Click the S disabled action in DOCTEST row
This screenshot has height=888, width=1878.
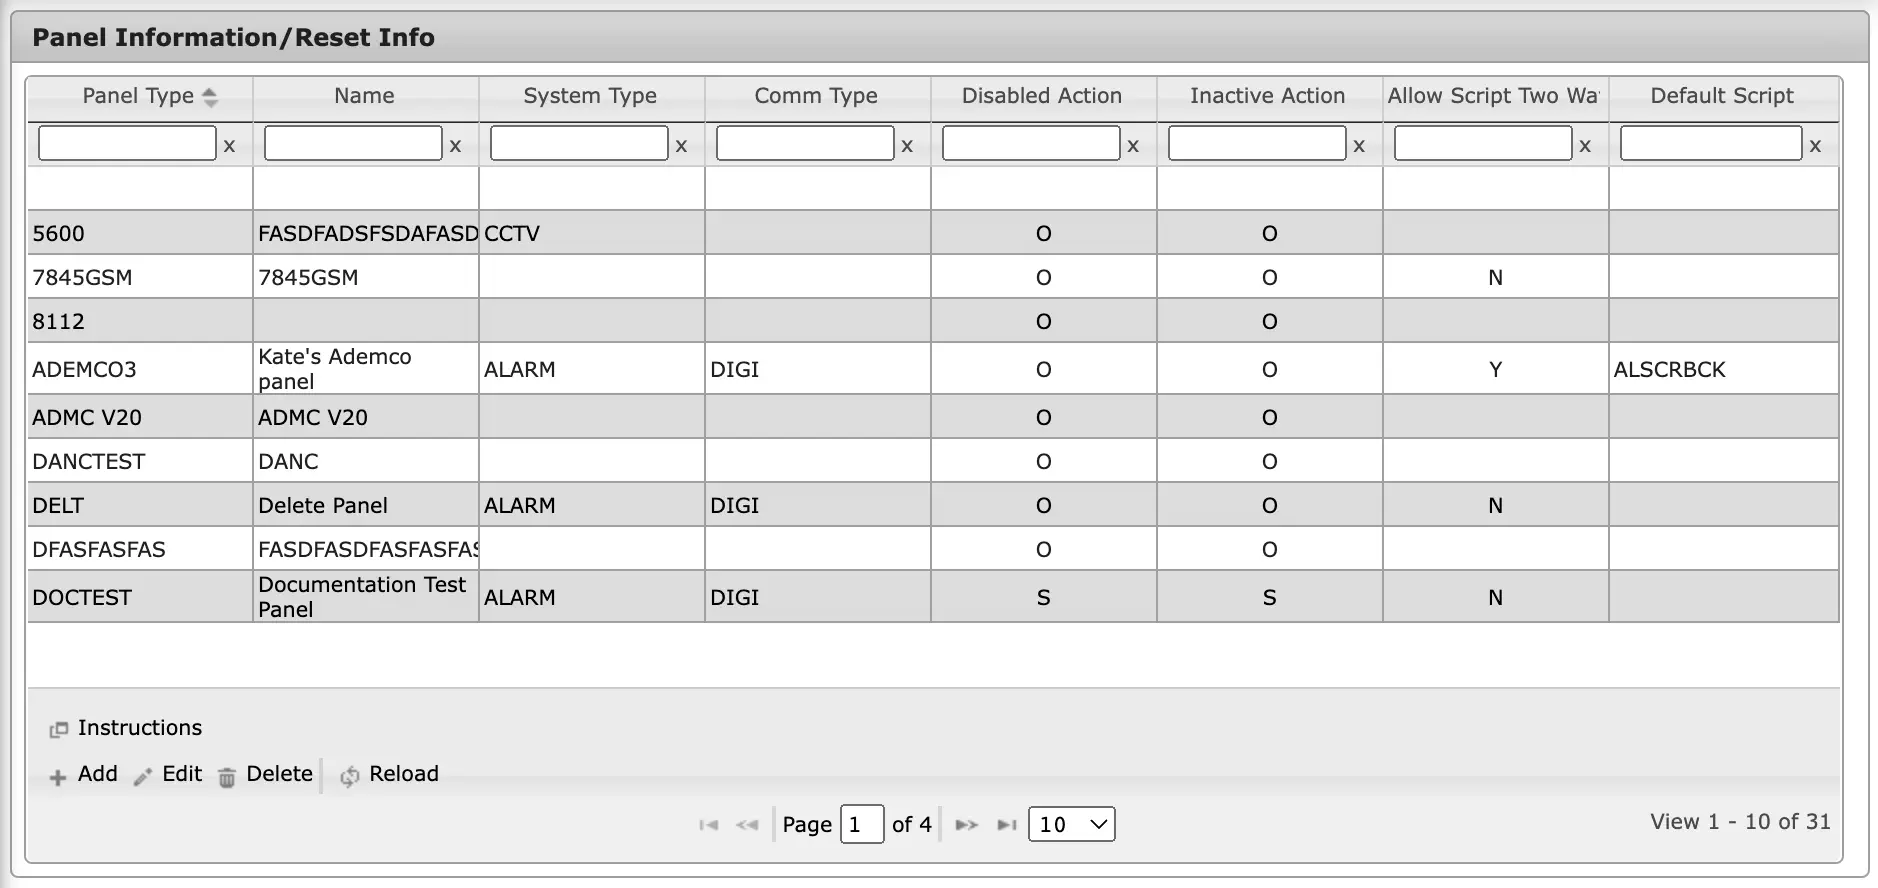coord(1044,597)
